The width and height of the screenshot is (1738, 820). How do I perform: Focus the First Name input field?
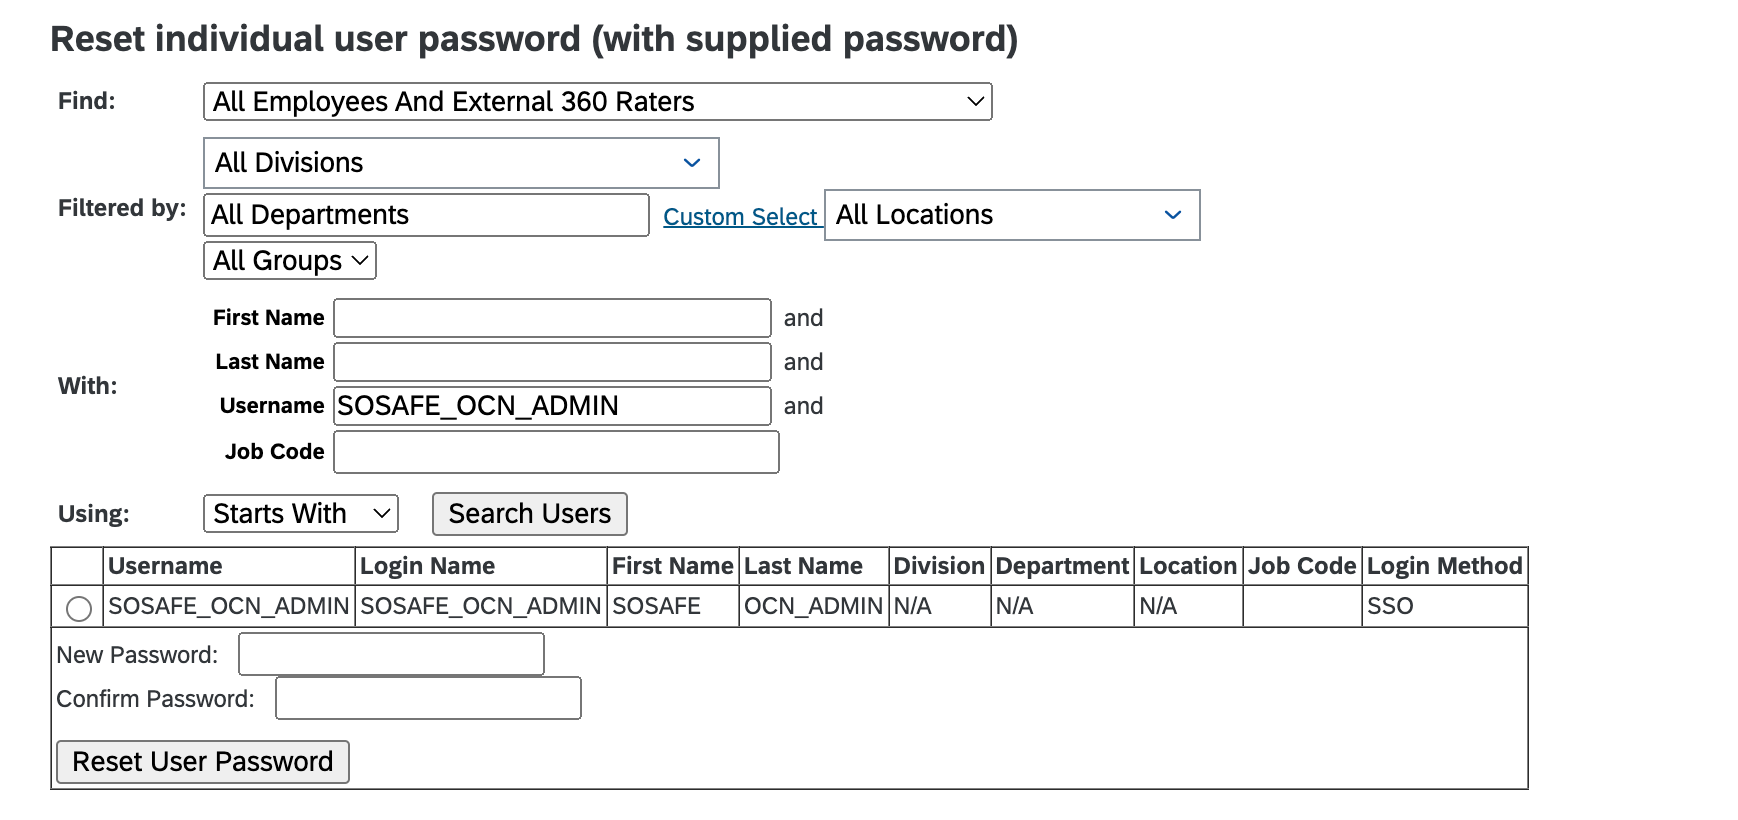coord(552,318)
